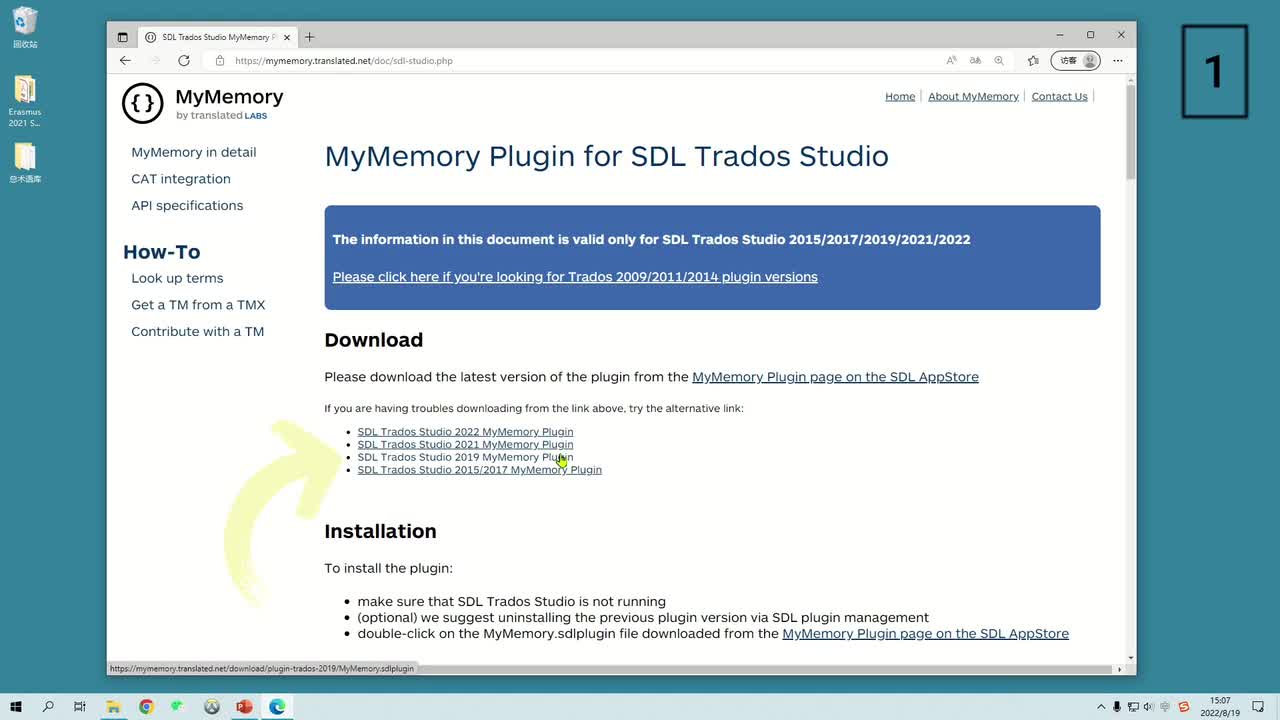Show hidden system tray icons
The width and height of the screenshot is (1280, 720).
pos(1102,707)
